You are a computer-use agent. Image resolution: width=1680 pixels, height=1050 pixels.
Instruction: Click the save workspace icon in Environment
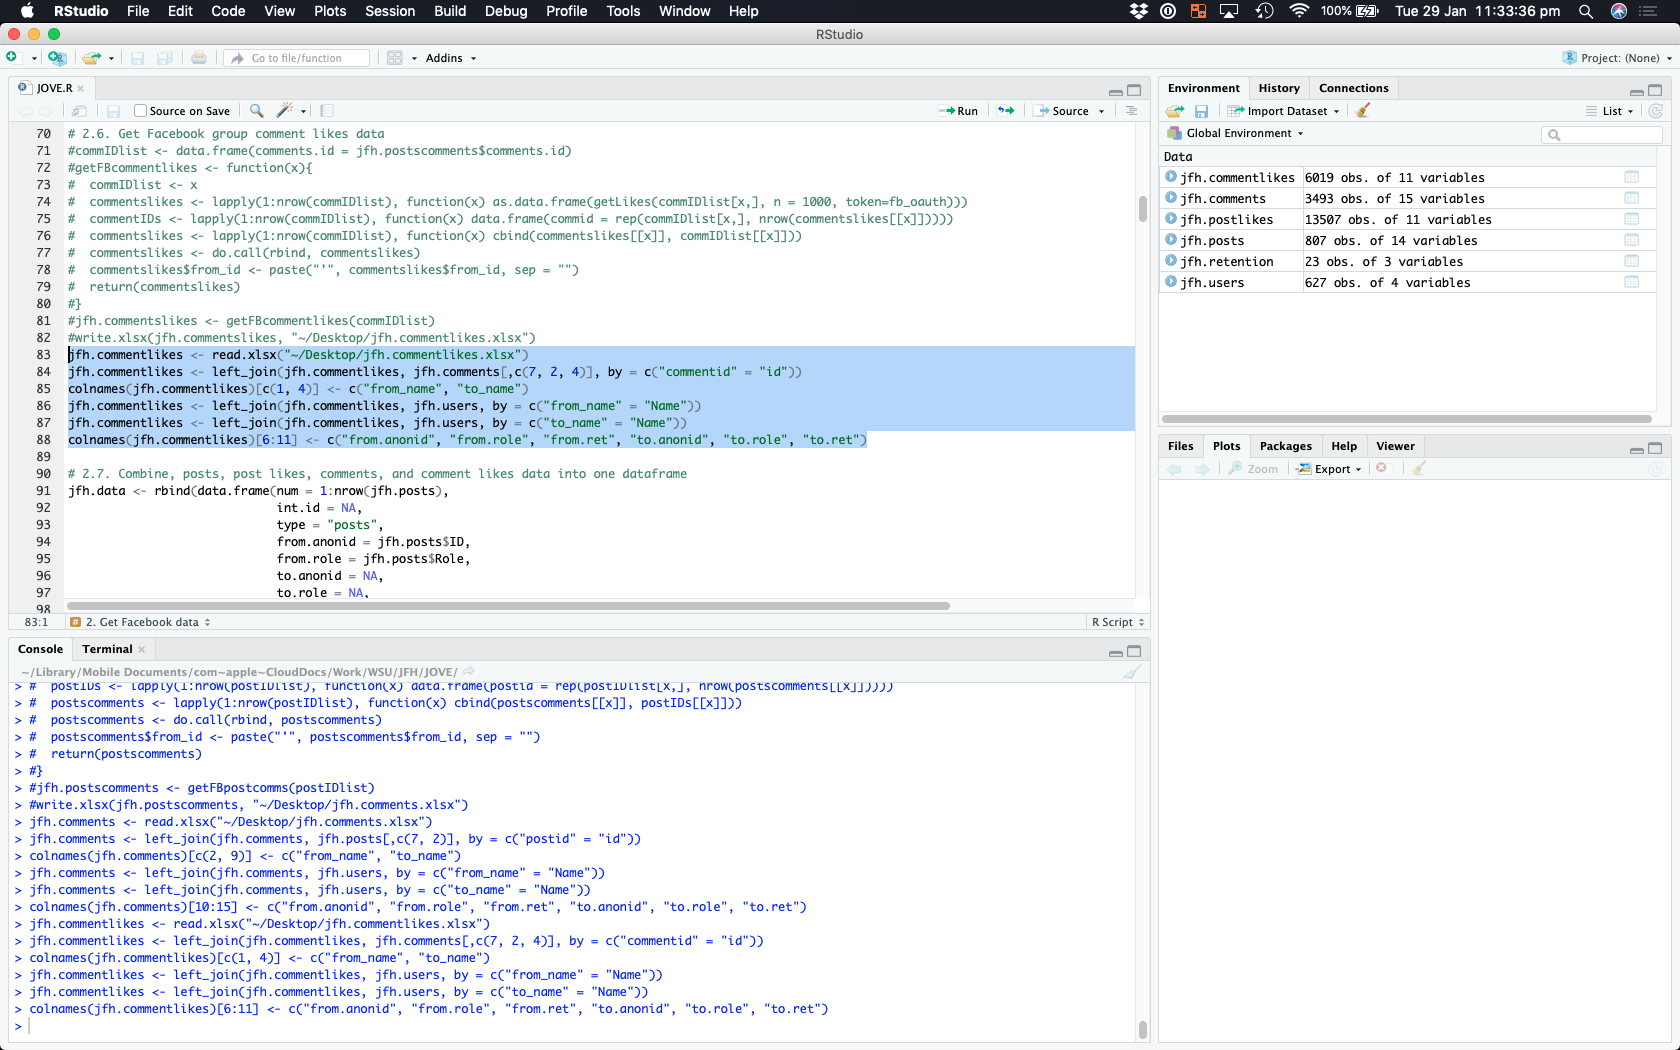click(x=1202, y=111)
